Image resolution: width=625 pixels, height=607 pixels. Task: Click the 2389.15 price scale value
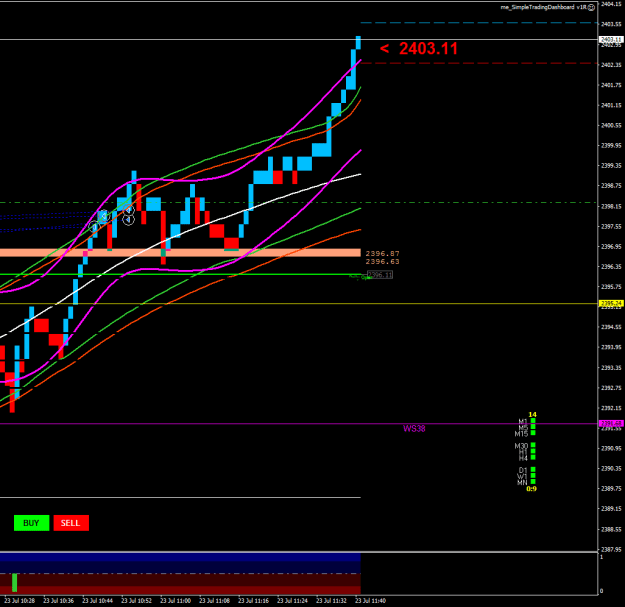tap(611, 509)
